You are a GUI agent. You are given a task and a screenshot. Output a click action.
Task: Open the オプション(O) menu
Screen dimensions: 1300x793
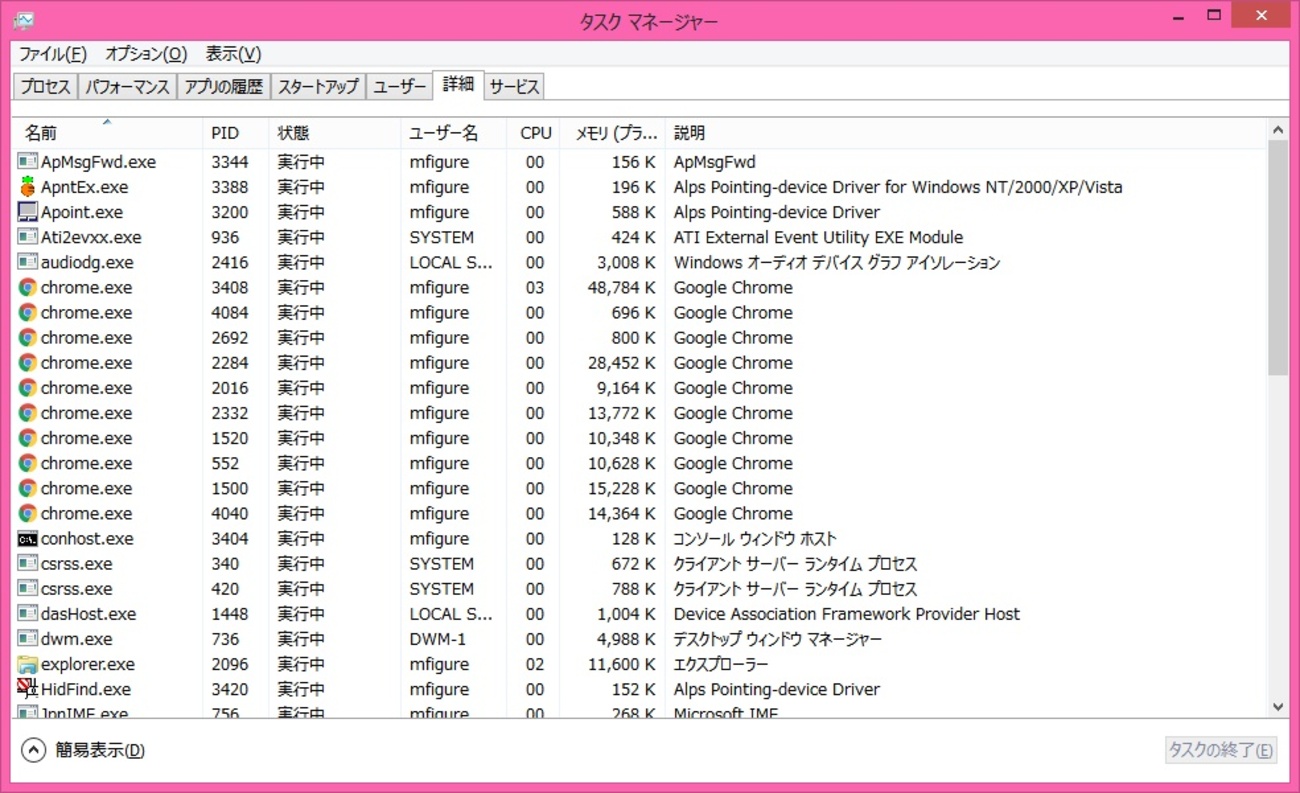(x=146, y=54)
